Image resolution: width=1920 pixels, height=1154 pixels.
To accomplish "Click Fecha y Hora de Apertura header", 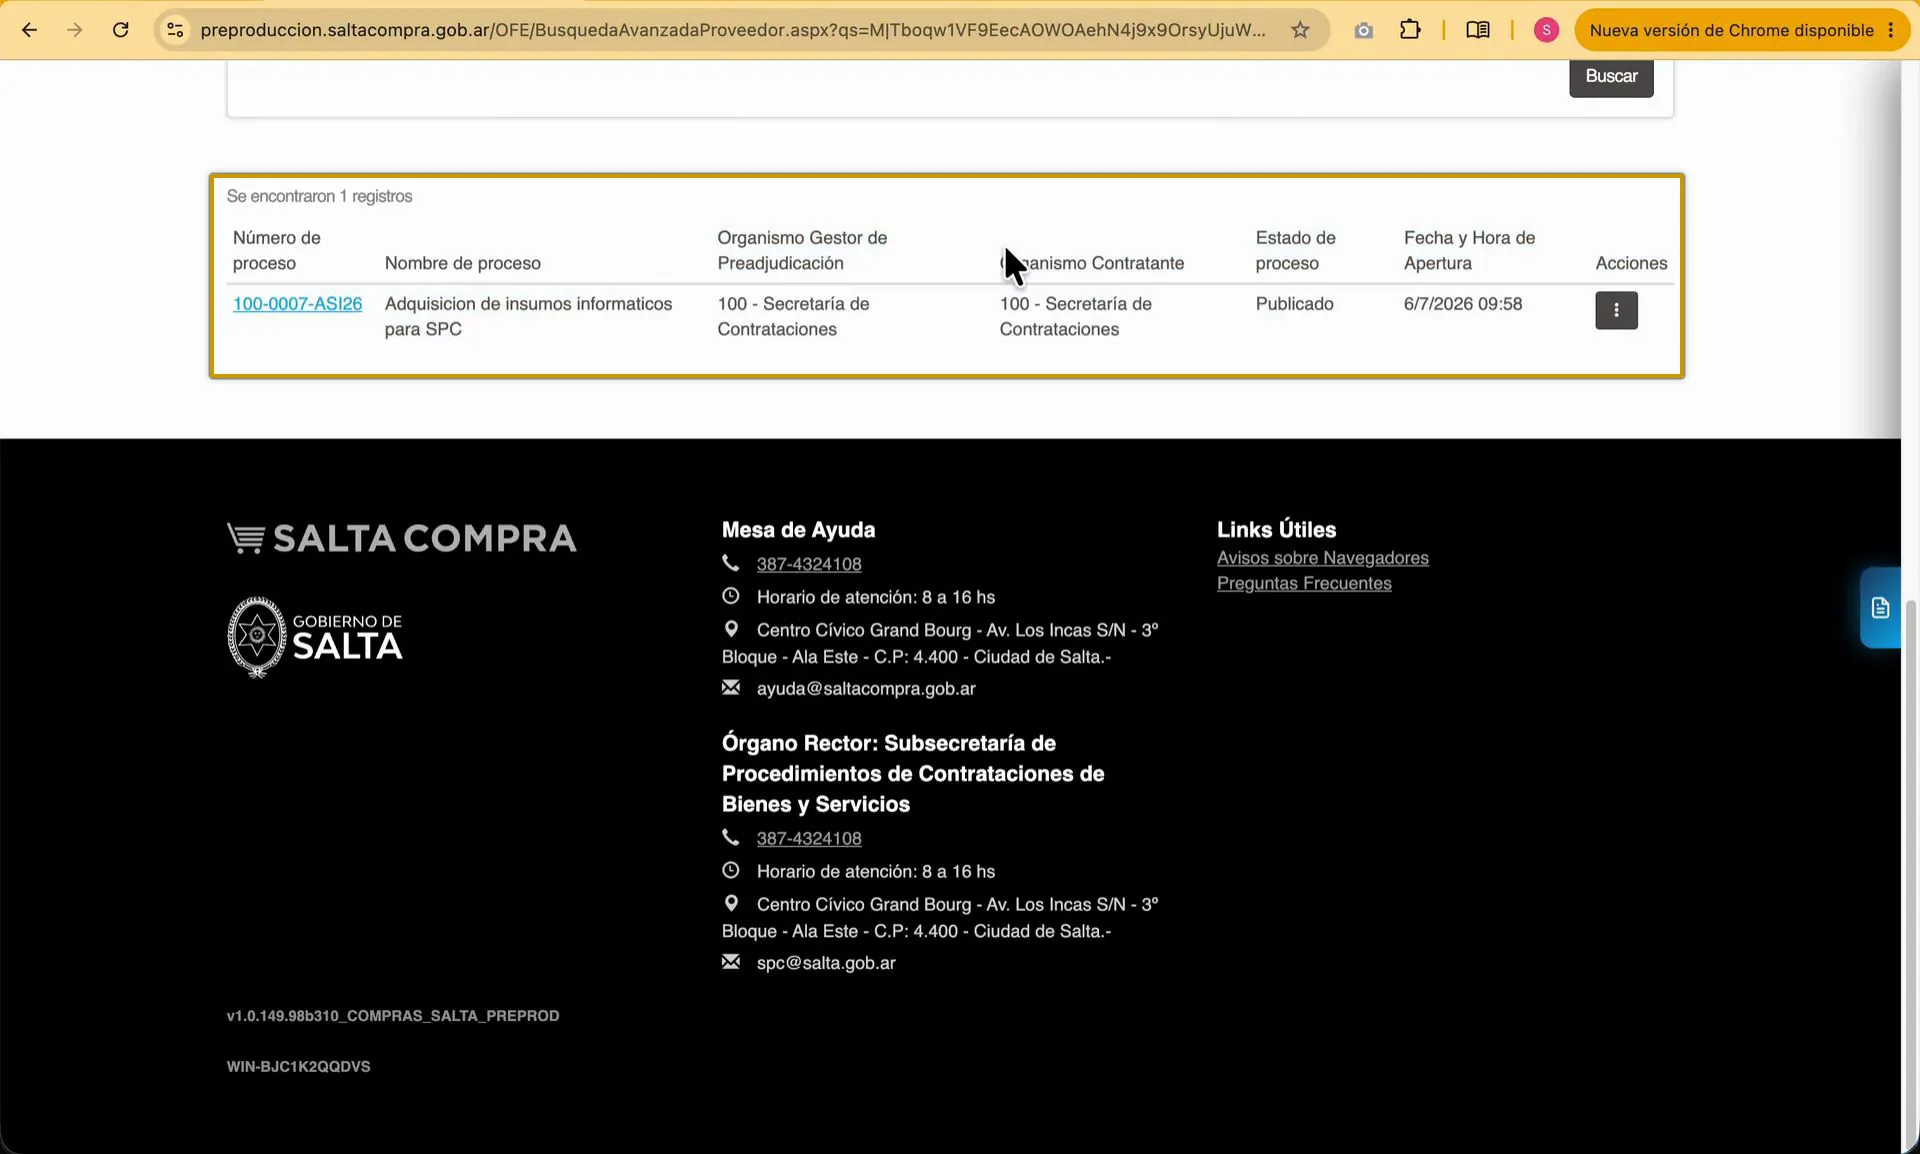I will 1469,250.
